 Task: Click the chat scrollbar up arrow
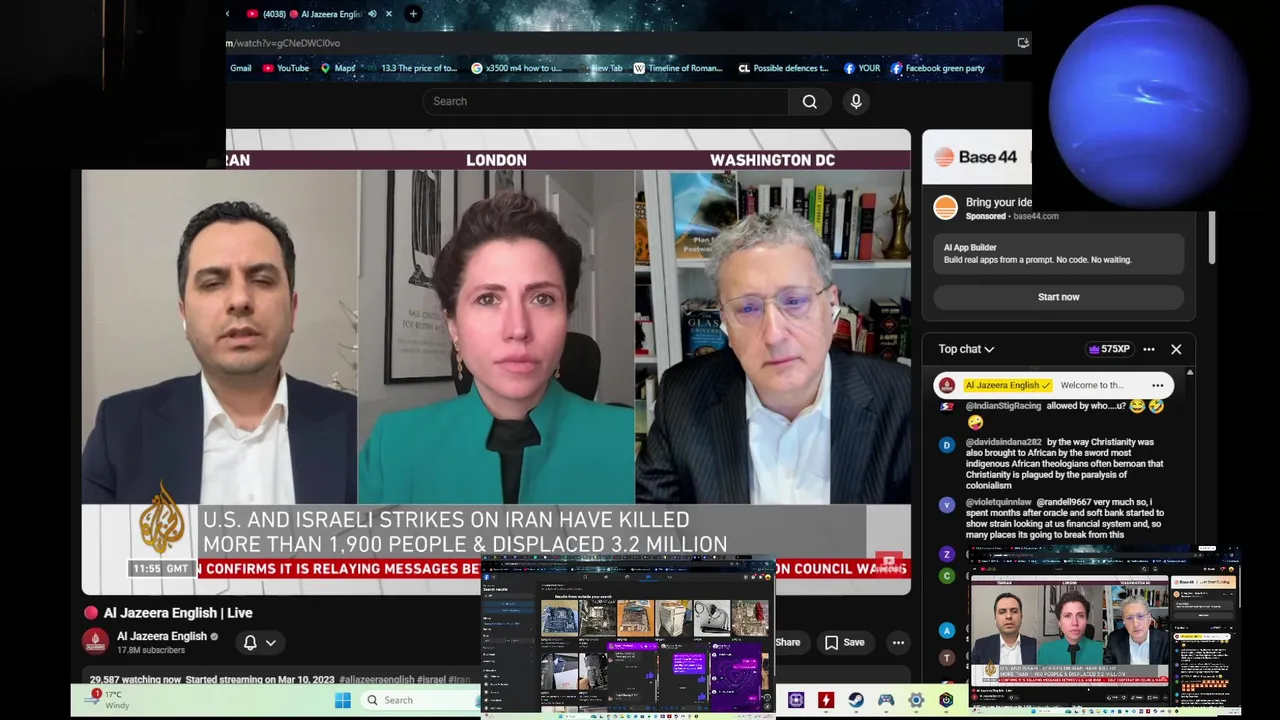click(1189, 373)
